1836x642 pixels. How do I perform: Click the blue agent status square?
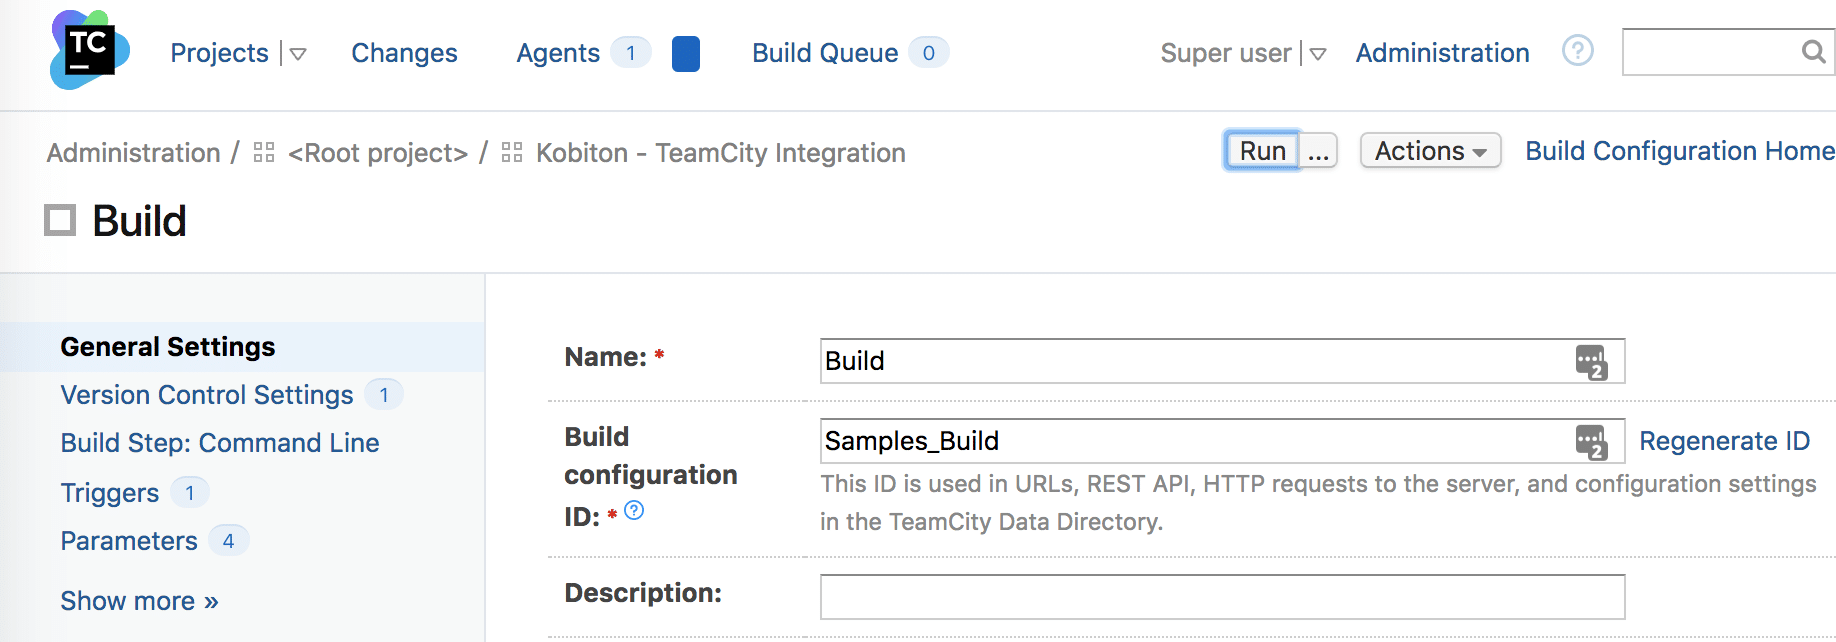[686, 54]
